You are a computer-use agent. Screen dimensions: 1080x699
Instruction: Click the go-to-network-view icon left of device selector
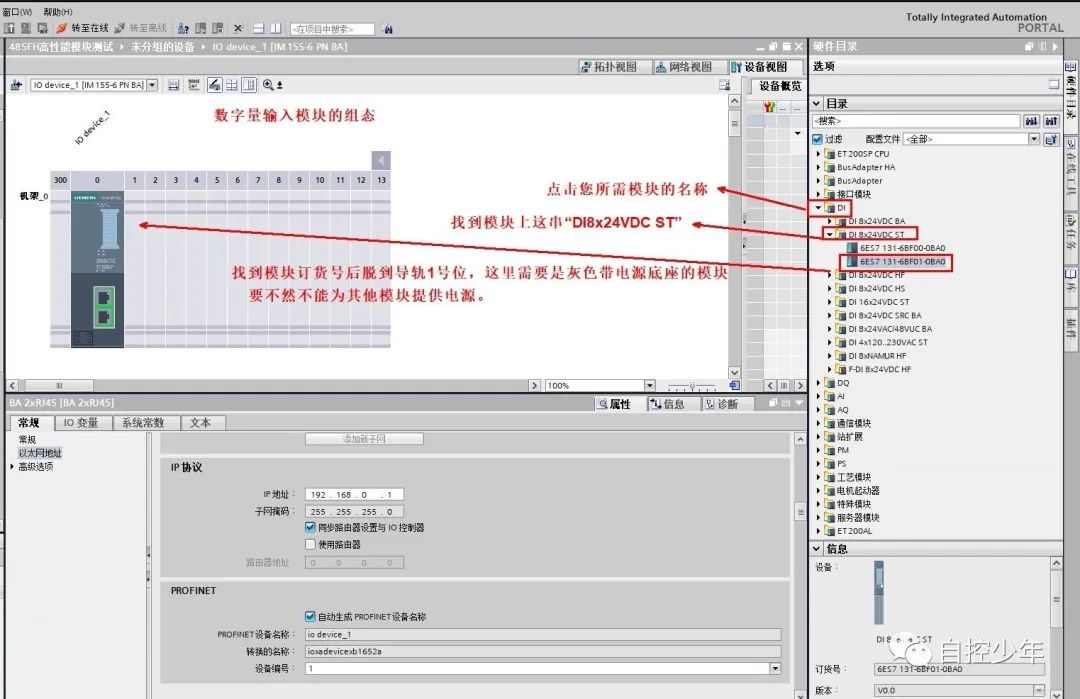click(x=16, y=85)
